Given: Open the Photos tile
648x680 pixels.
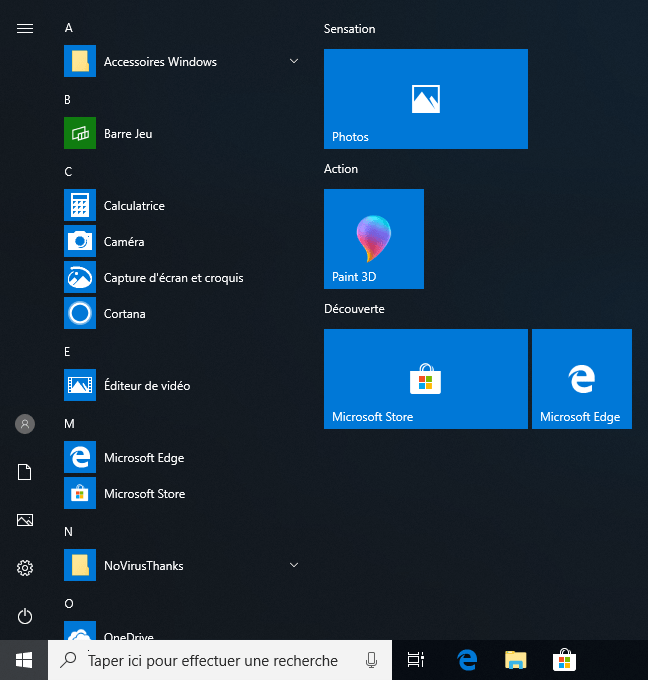Looking at the screenshot, I should [426, 99].
